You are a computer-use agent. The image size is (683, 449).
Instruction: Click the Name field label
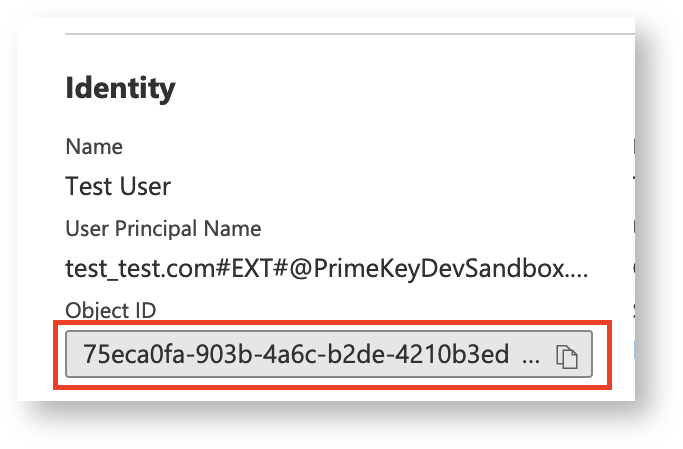pyautogui.click(x=94, y=147)
